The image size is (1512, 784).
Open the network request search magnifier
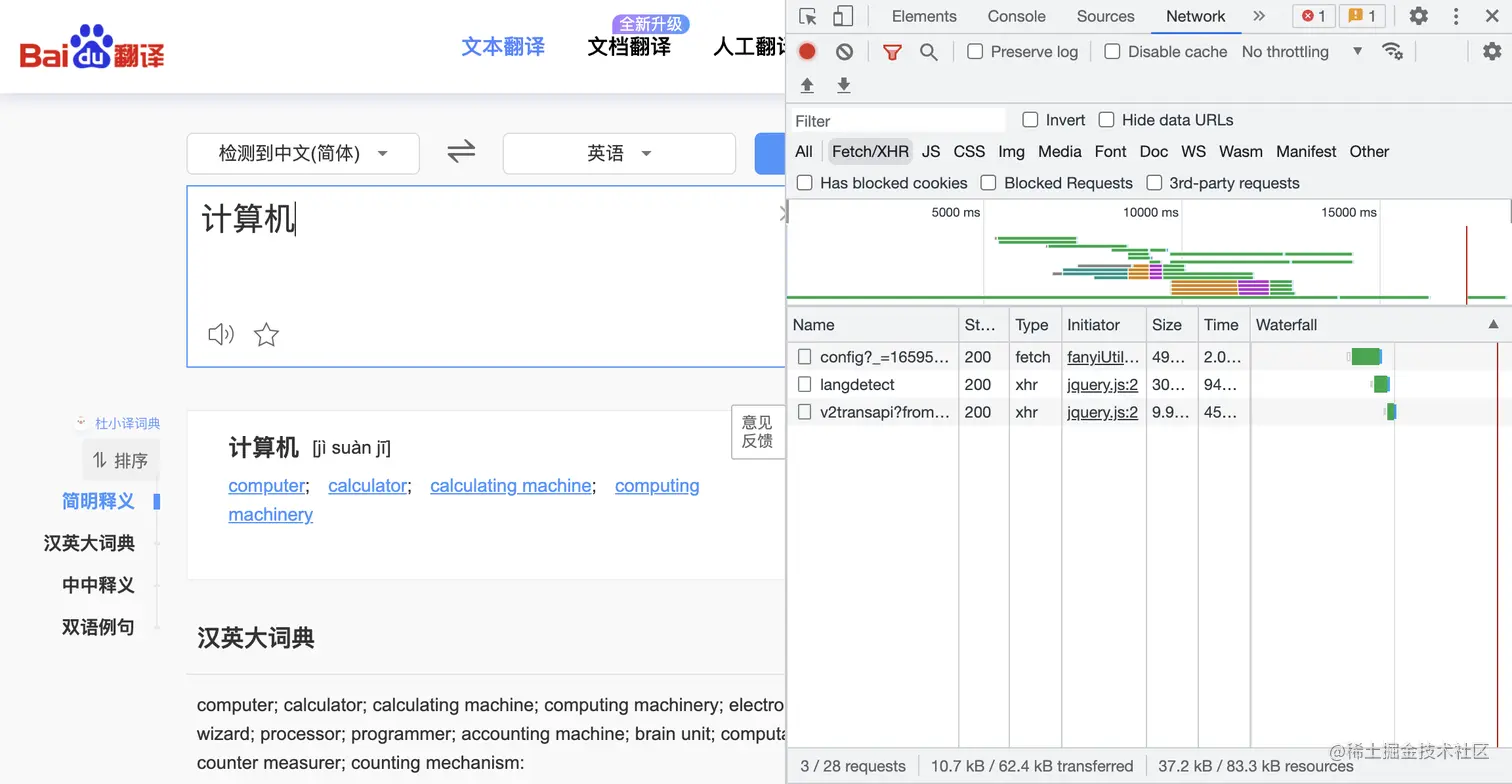(928, 51)
